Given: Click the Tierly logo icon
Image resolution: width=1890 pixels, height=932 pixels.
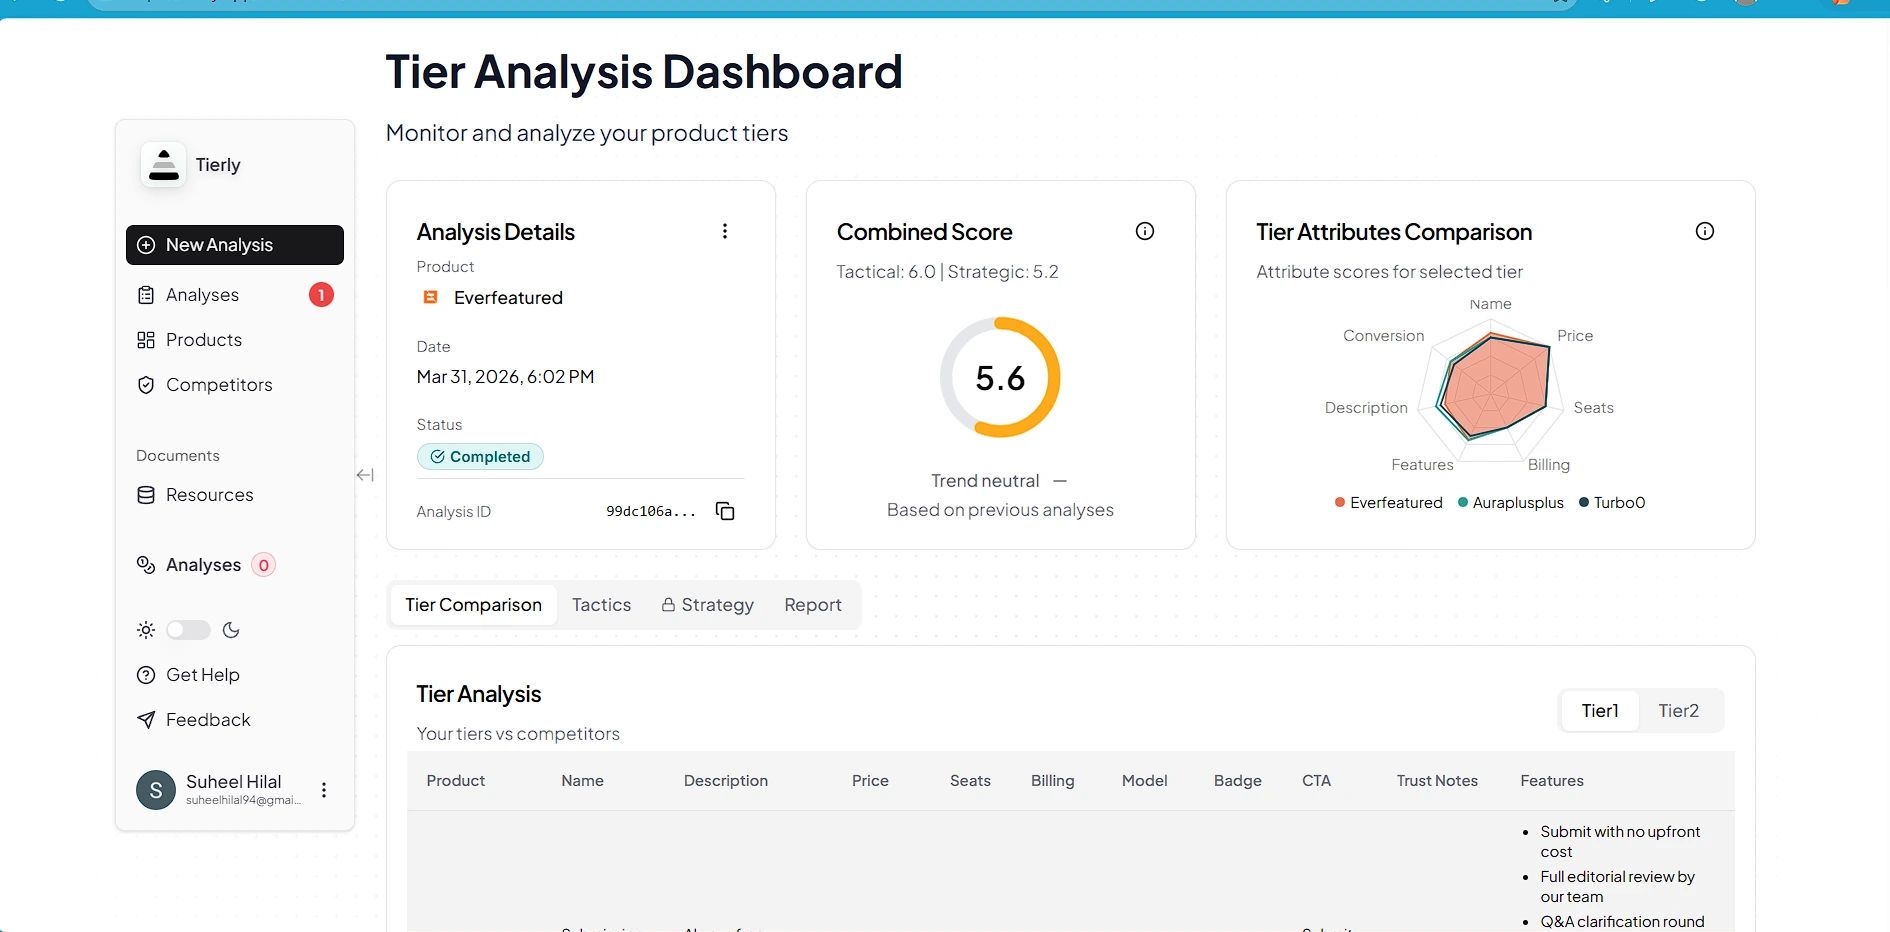Looking at the screenshot, I should 164,165.
